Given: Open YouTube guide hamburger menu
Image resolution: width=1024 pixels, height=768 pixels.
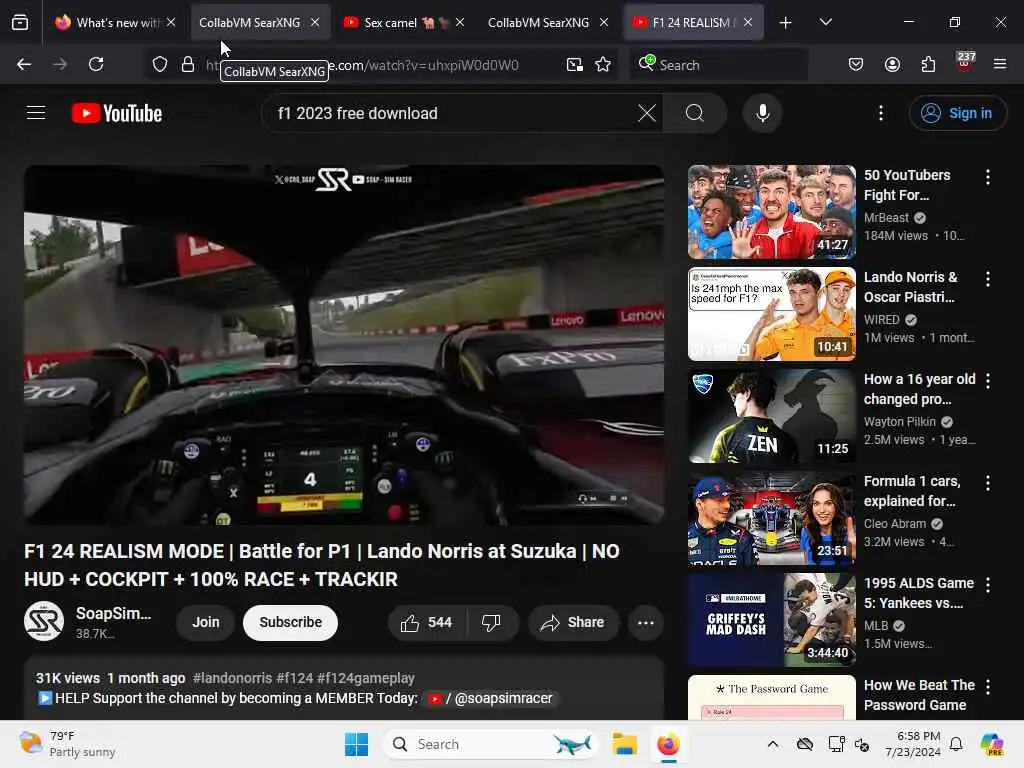Looking at the screenshot, I should click(36, 113).
